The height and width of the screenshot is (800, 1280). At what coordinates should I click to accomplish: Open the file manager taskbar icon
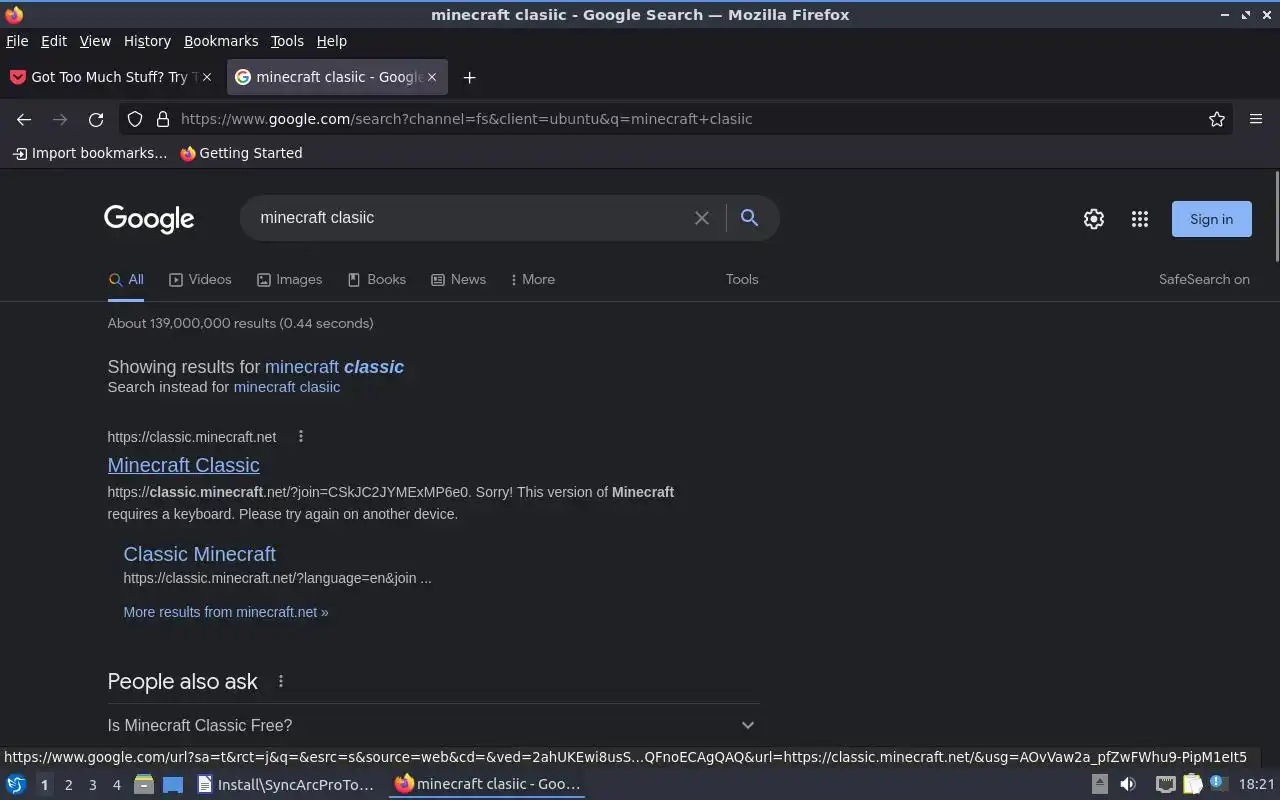144,784
